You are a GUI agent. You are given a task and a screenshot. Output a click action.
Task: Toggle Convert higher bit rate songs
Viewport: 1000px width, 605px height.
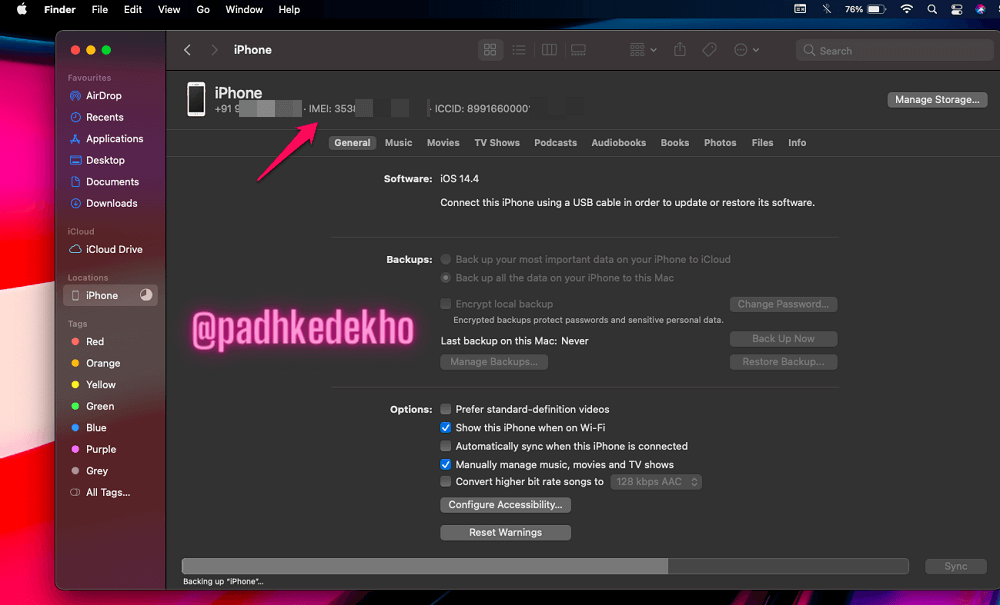[446, 481]
